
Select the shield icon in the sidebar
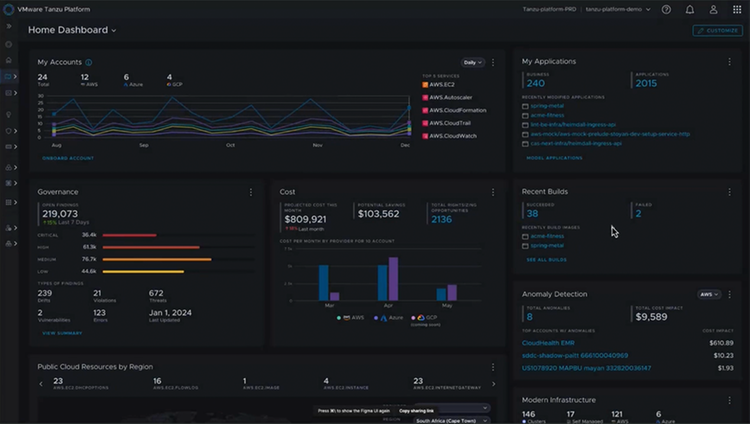click(x=9, y=131)
